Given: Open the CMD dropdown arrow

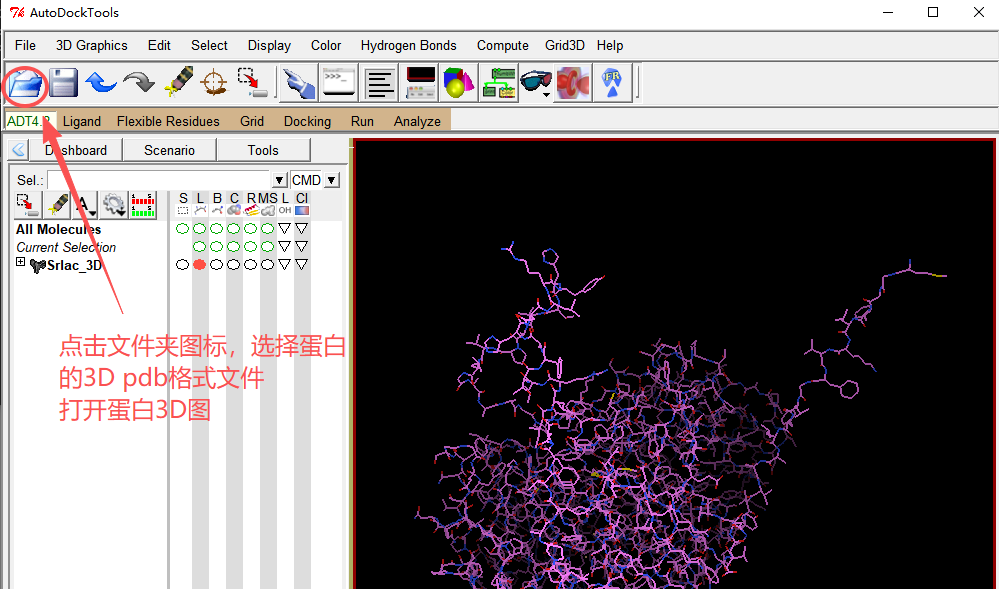Looking at the screenshot, I should click(x=332, y=180).
